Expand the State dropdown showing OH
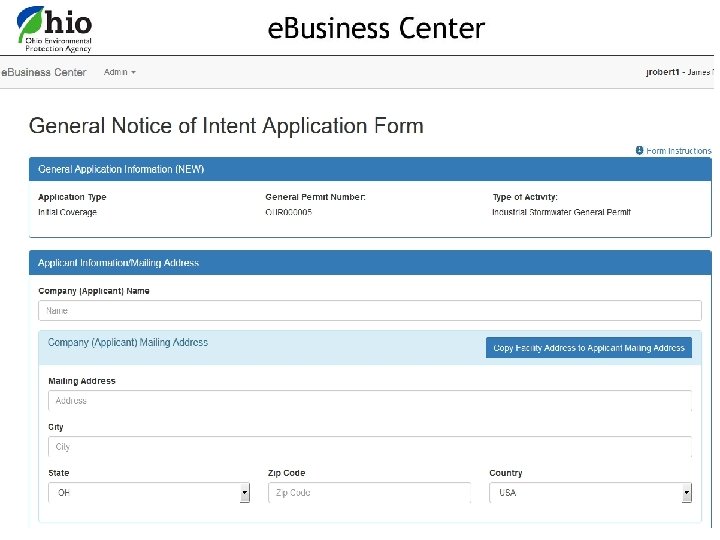The height and width of the screenshot is (540, 720). 148,493
